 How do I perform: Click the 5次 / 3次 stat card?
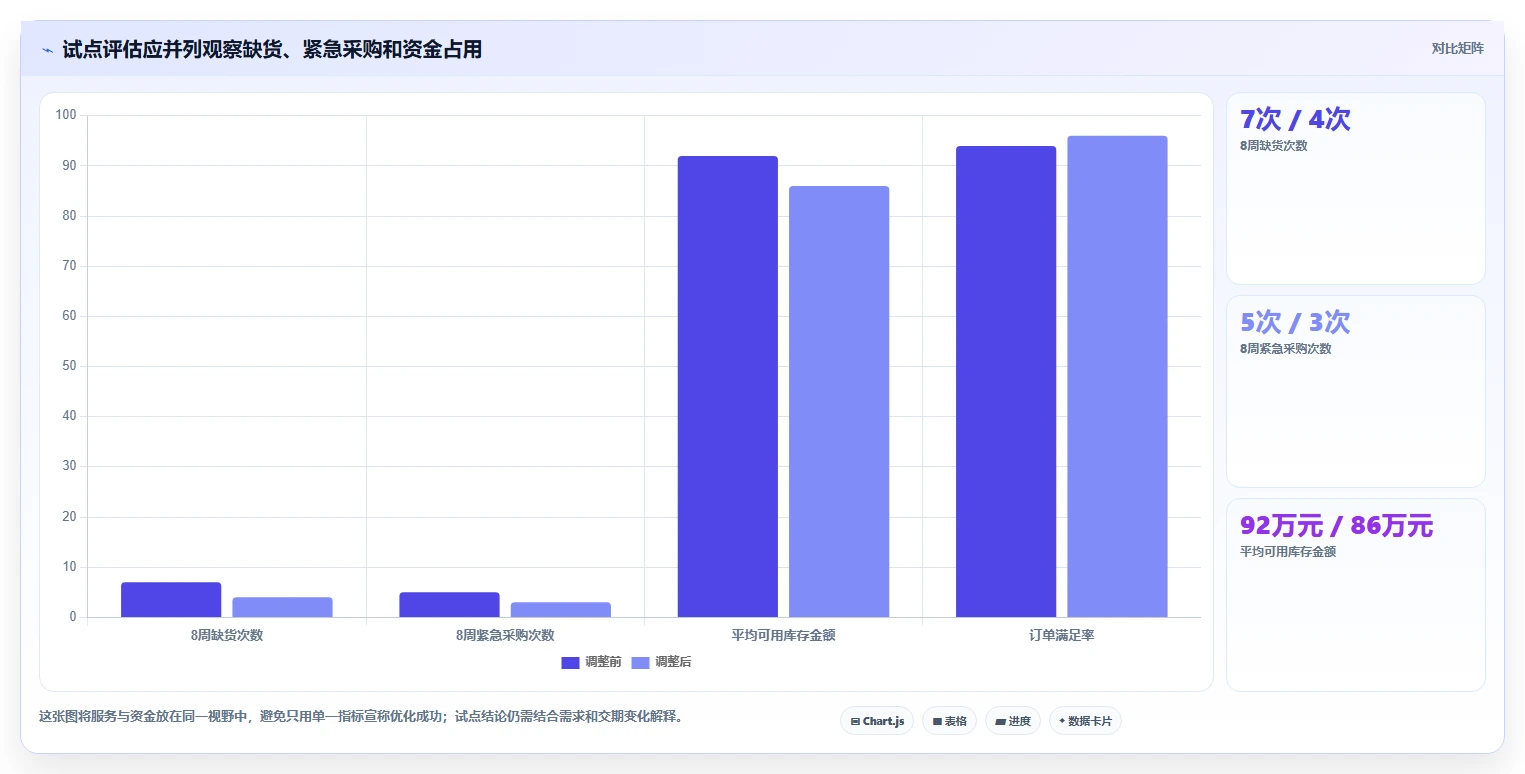[1355, 391]
